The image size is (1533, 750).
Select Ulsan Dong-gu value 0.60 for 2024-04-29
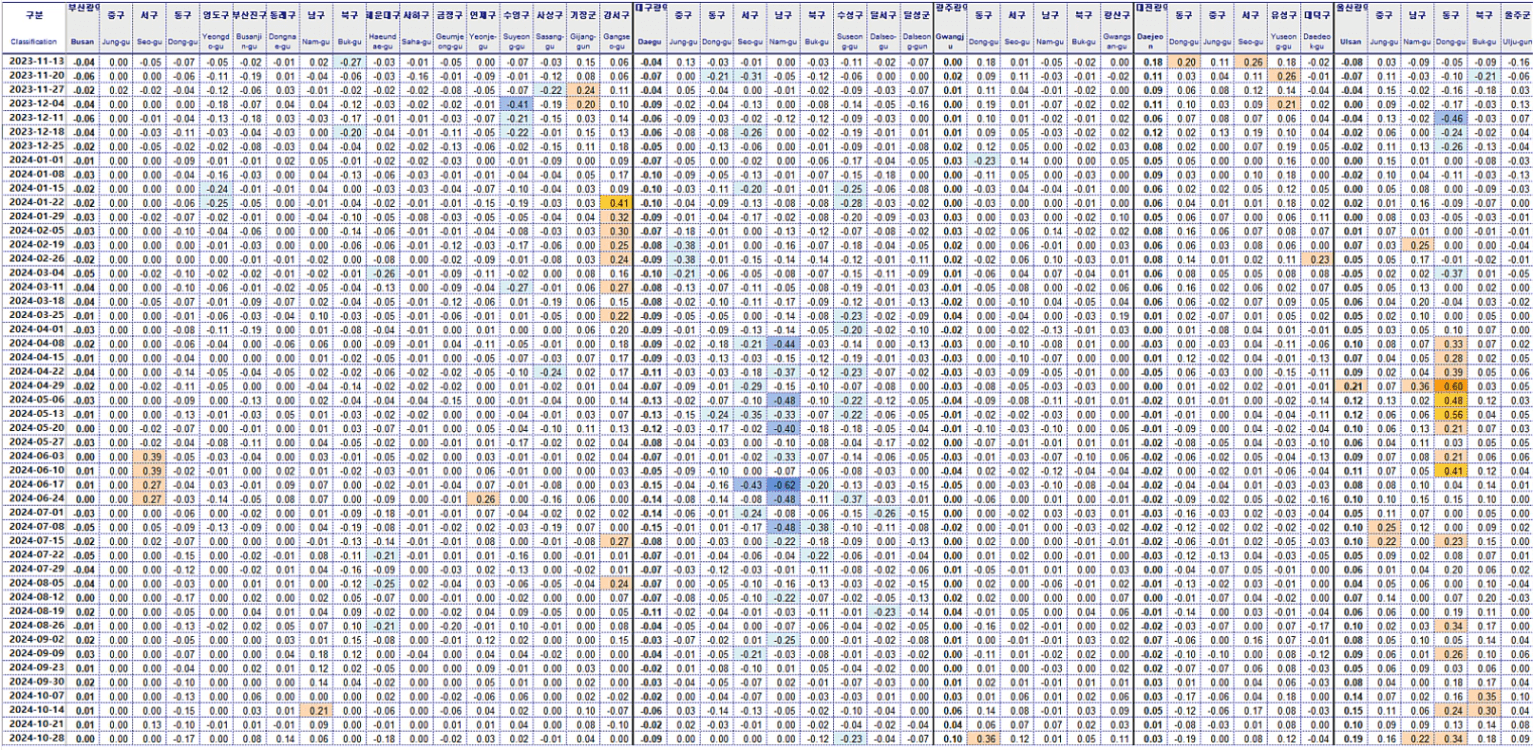tap(1451, 384)
